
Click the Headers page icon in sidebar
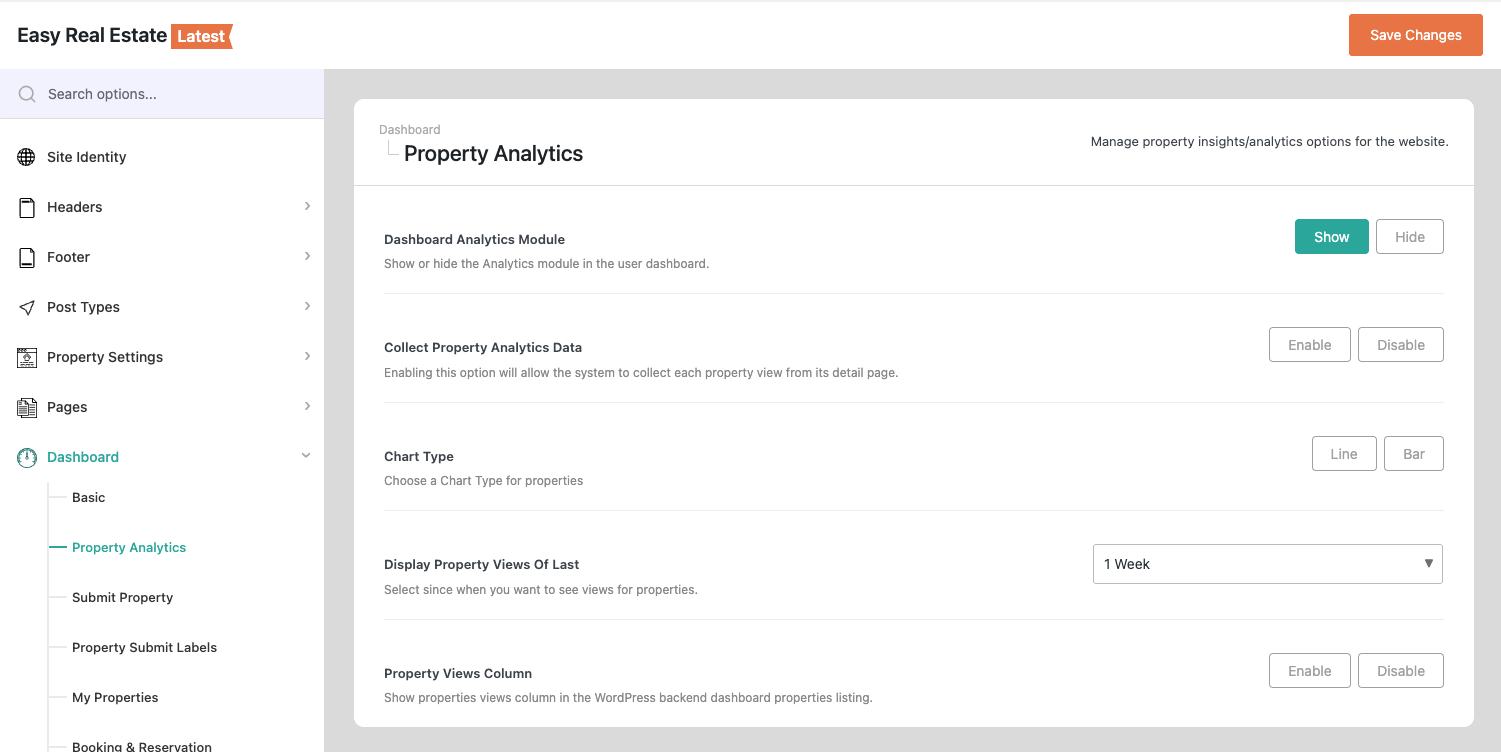pos(27,207)
